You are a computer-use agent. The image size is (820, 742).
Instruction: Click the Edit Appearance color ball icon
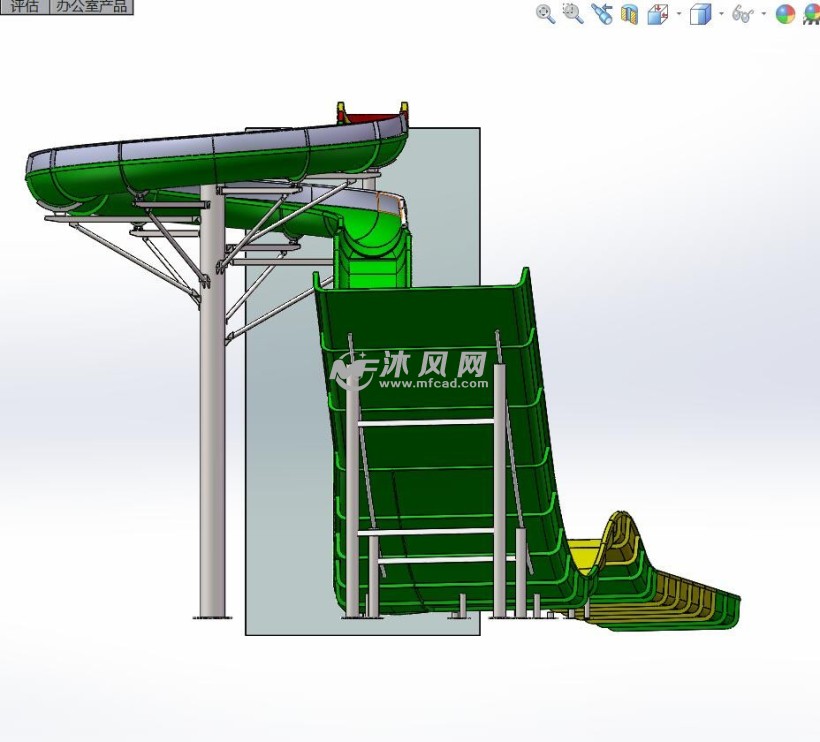(785, 14)
